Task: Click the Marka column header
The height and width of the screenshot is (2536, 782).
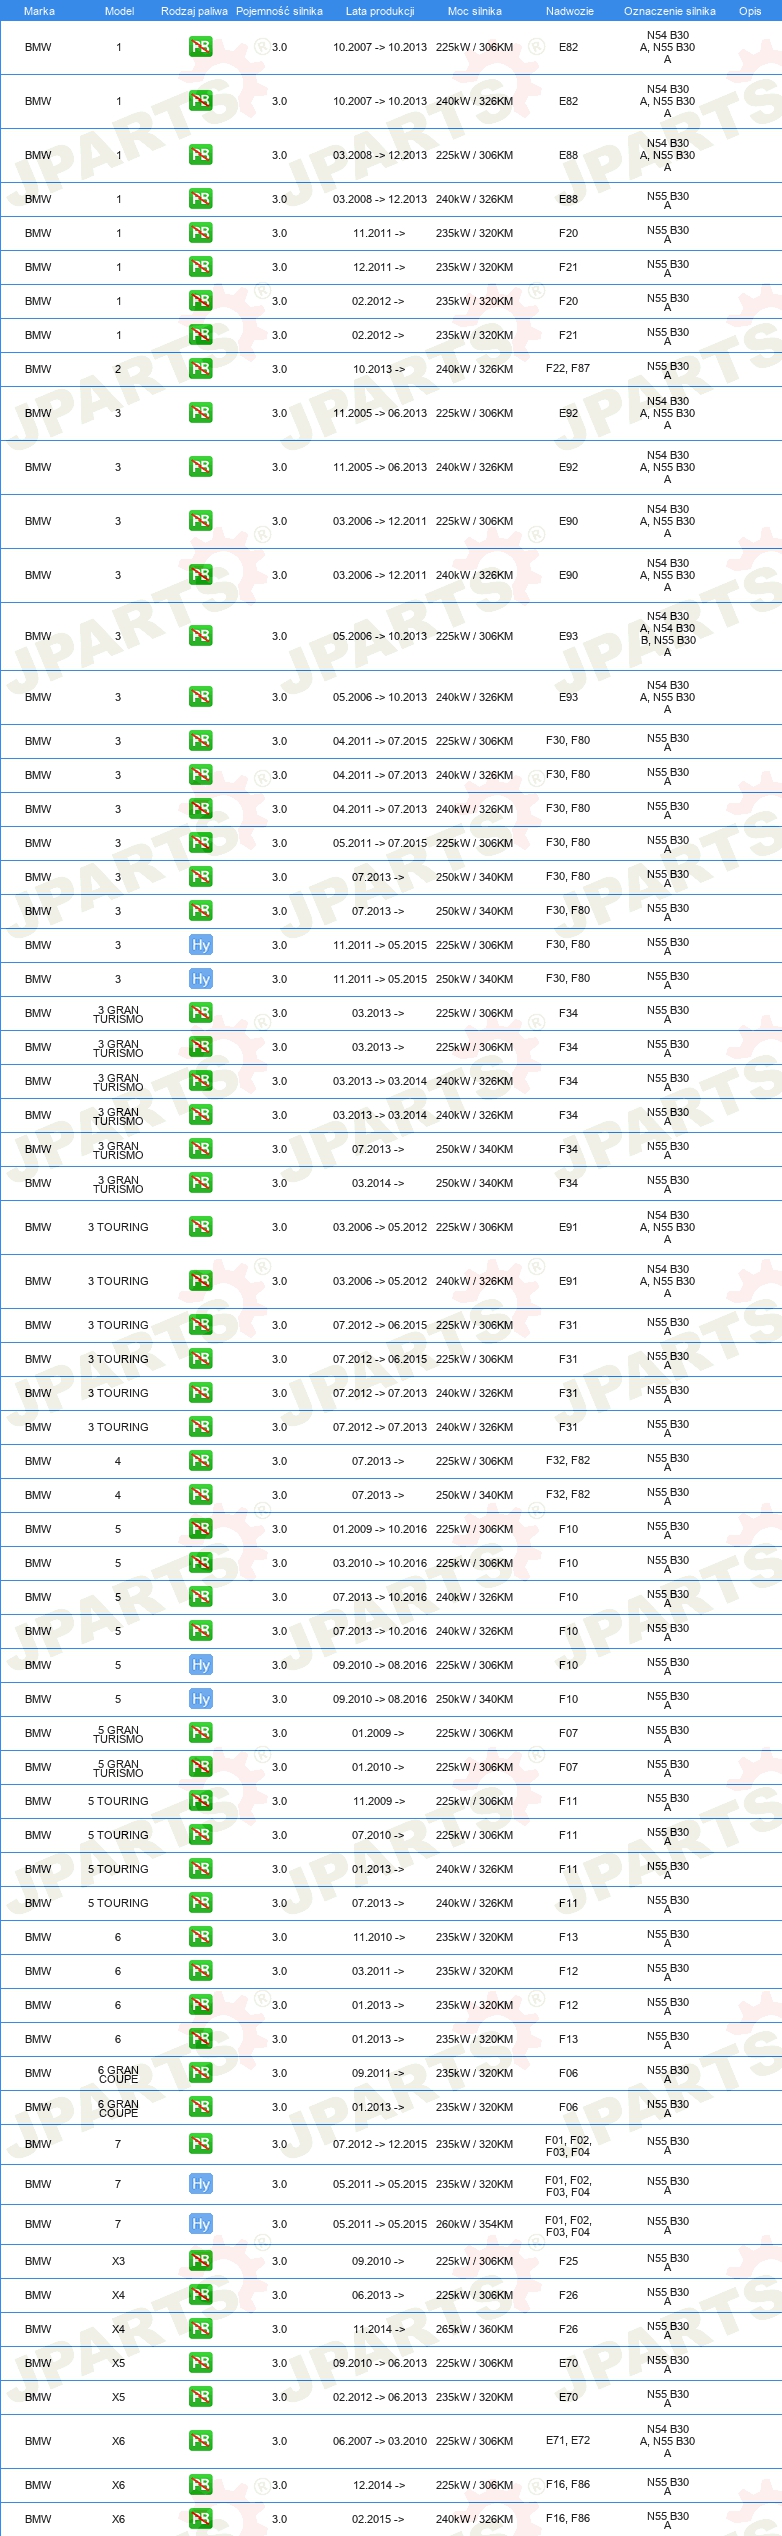Action: (x=39, y=11)
